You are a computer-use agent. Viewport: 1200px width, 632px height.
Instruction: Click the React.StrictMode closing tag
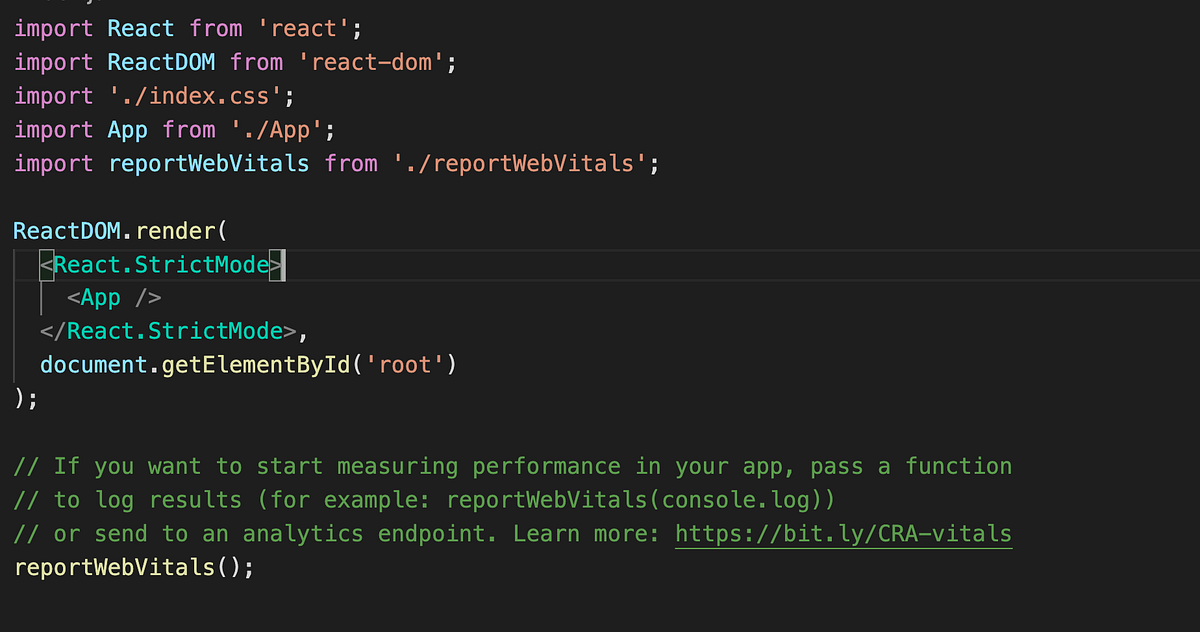pos(172,330)
